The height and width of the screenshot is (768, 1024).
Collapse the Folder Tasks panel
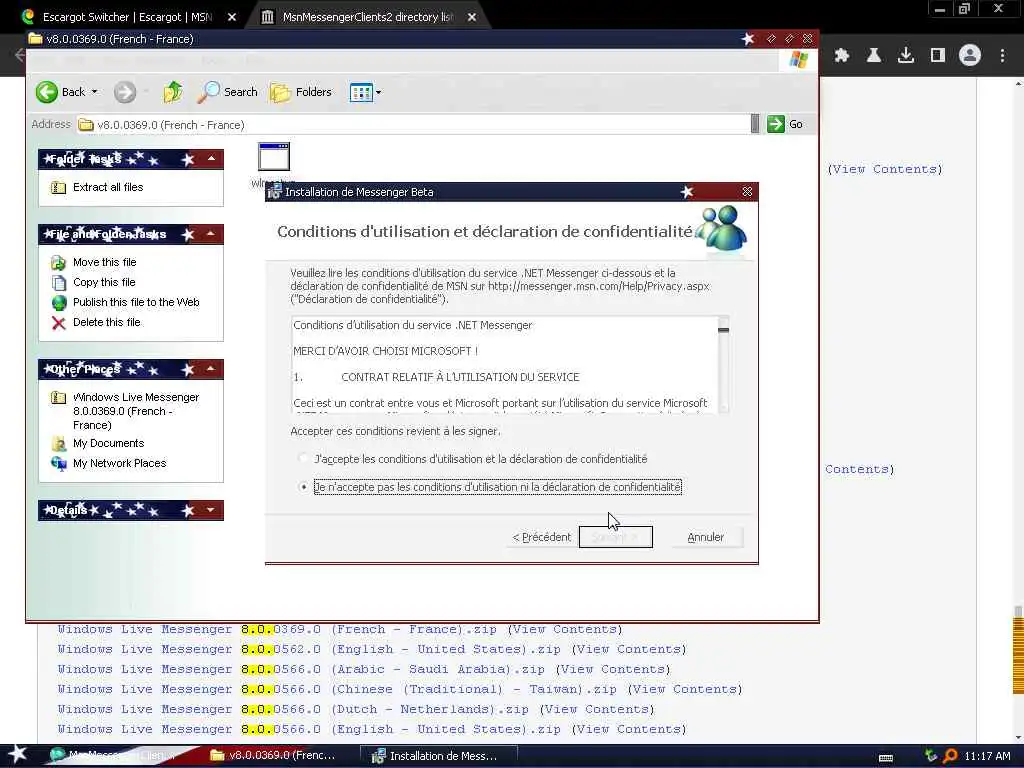coord(211,159)
